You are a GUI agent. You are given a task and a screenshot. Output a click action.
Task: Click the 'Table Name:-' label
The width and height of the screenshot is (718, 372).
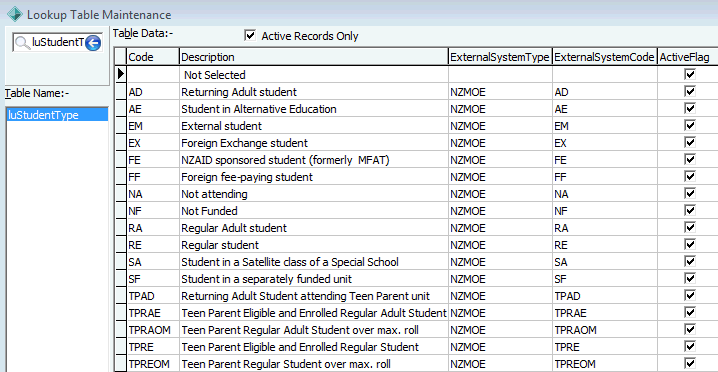37,93
